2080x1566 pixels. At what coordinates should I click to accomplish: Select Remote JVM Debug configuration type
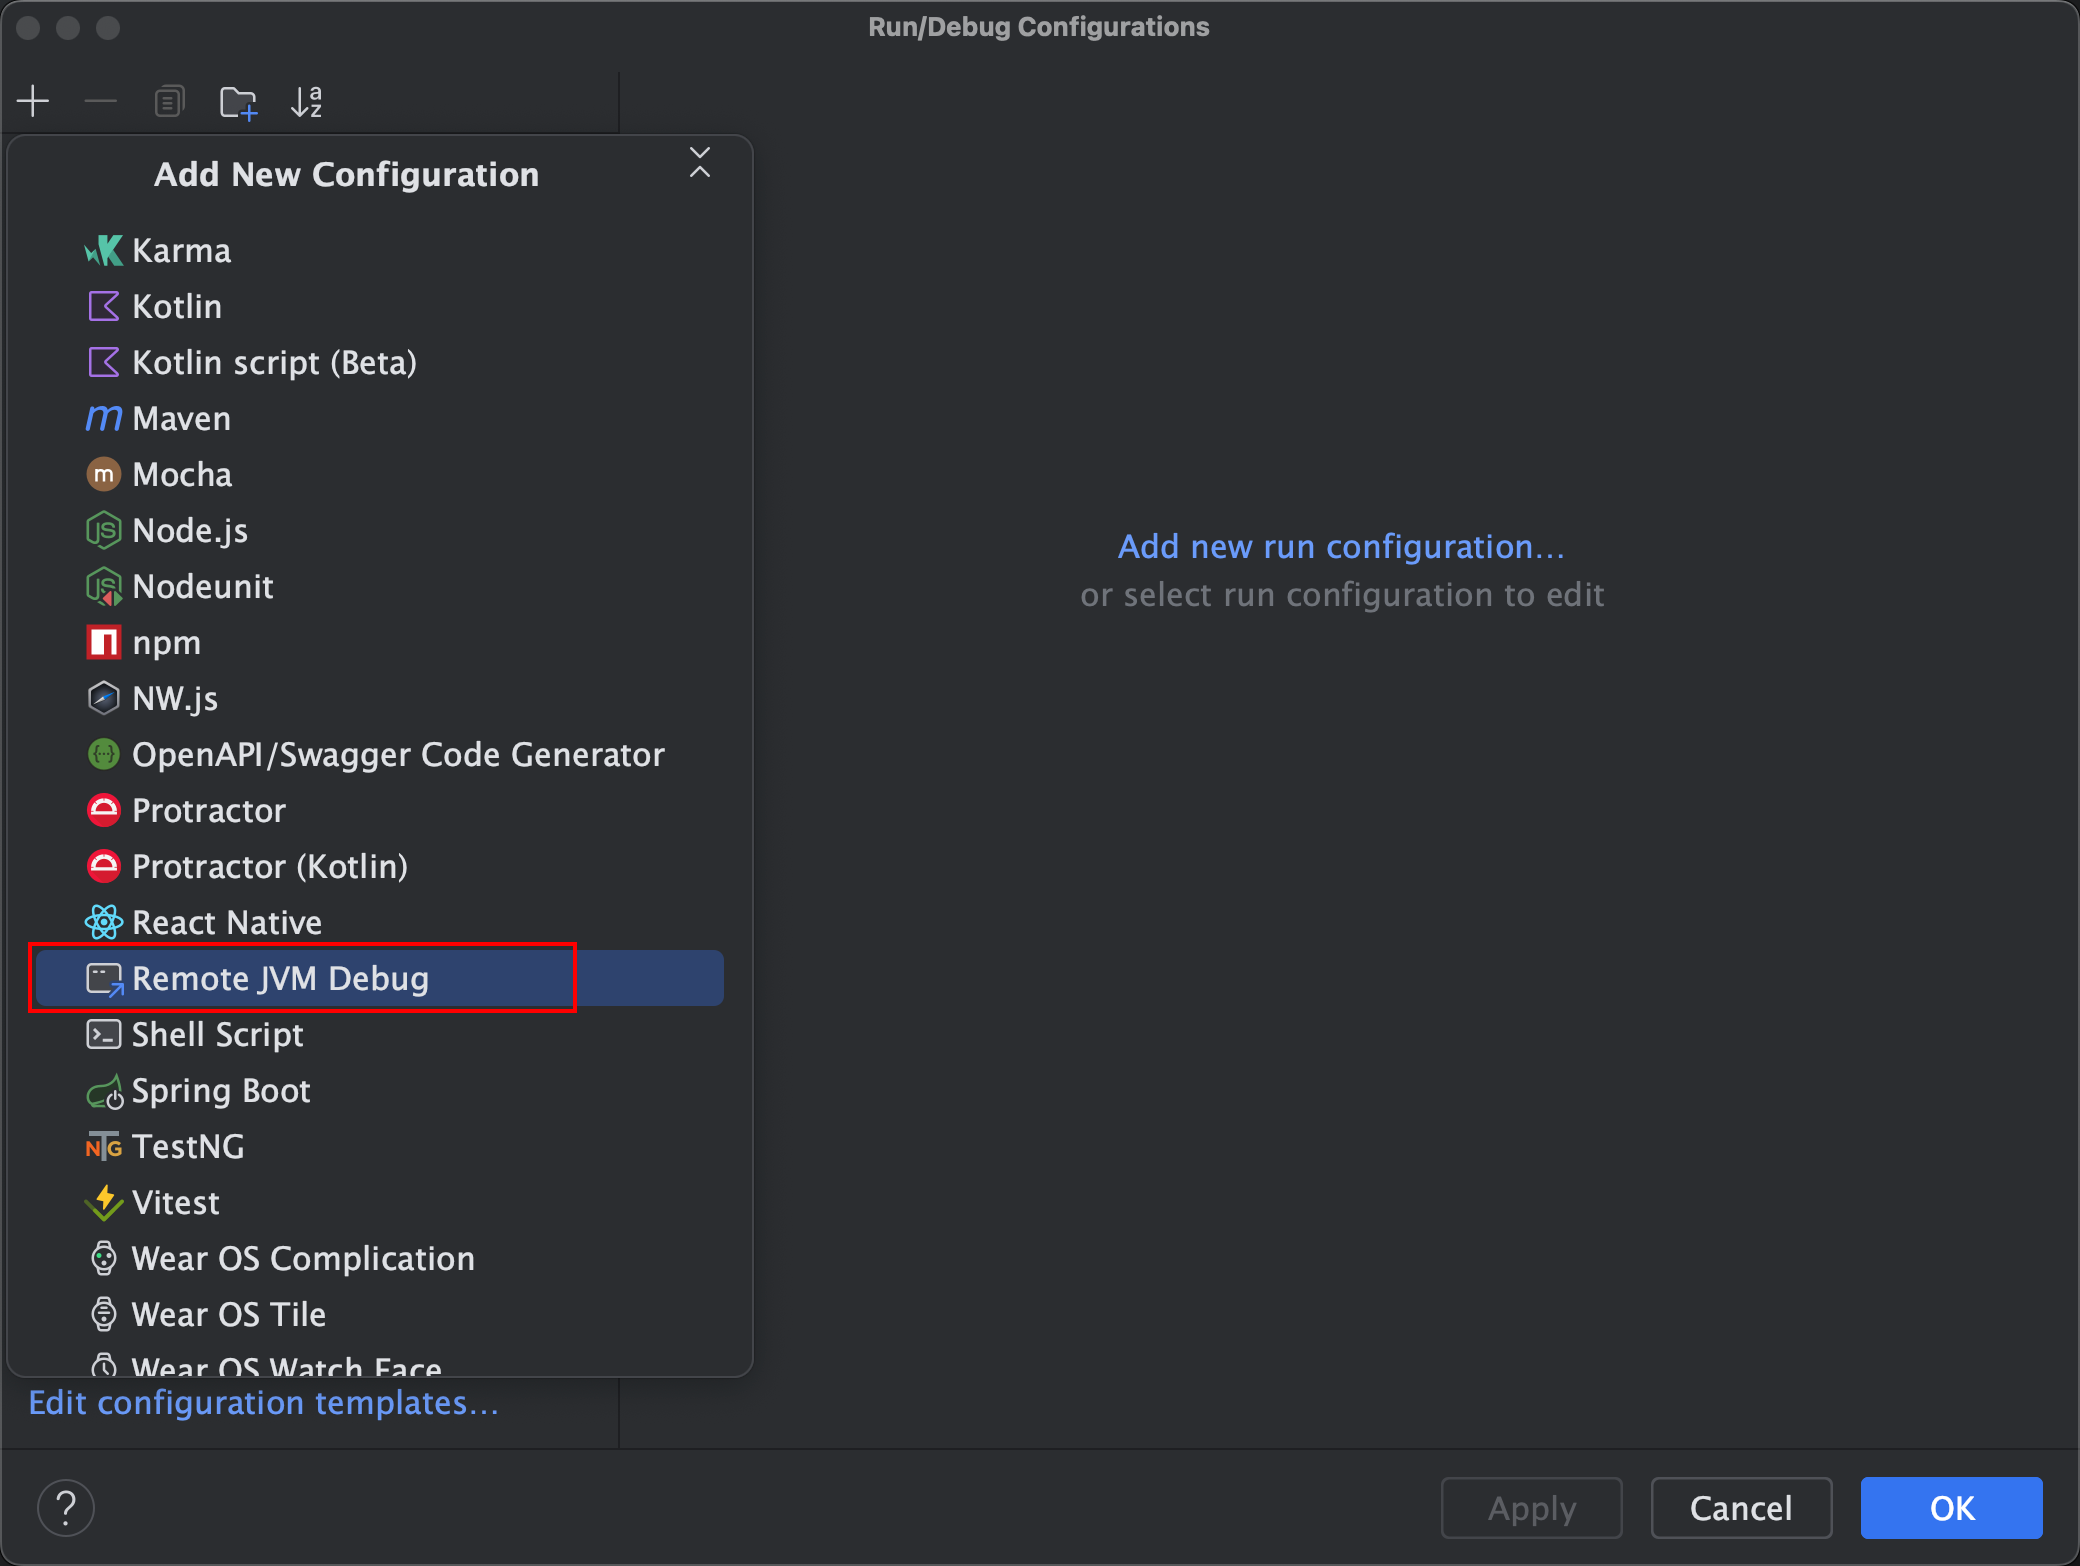tap(280, 978)
